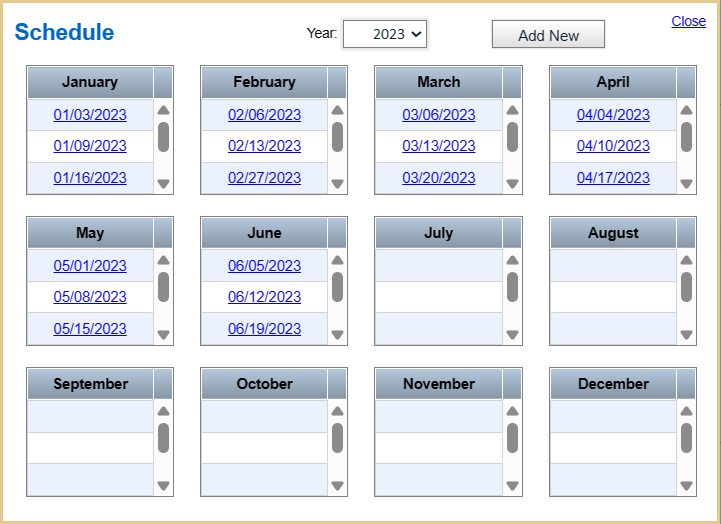Click the scroll down arrow in January list
Image resolution: width=721 pixels, height=524 pixels.
coord(163,183)
